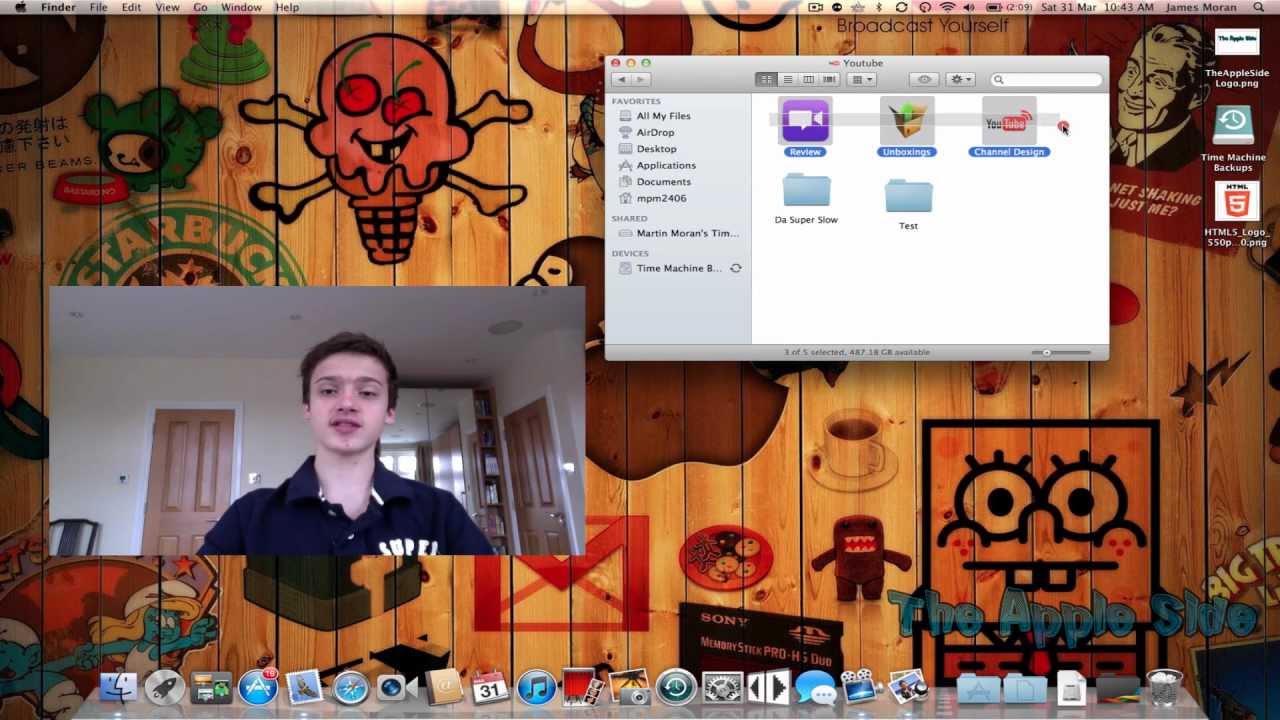Select the Unboxings folder icon

click(907, 121)
